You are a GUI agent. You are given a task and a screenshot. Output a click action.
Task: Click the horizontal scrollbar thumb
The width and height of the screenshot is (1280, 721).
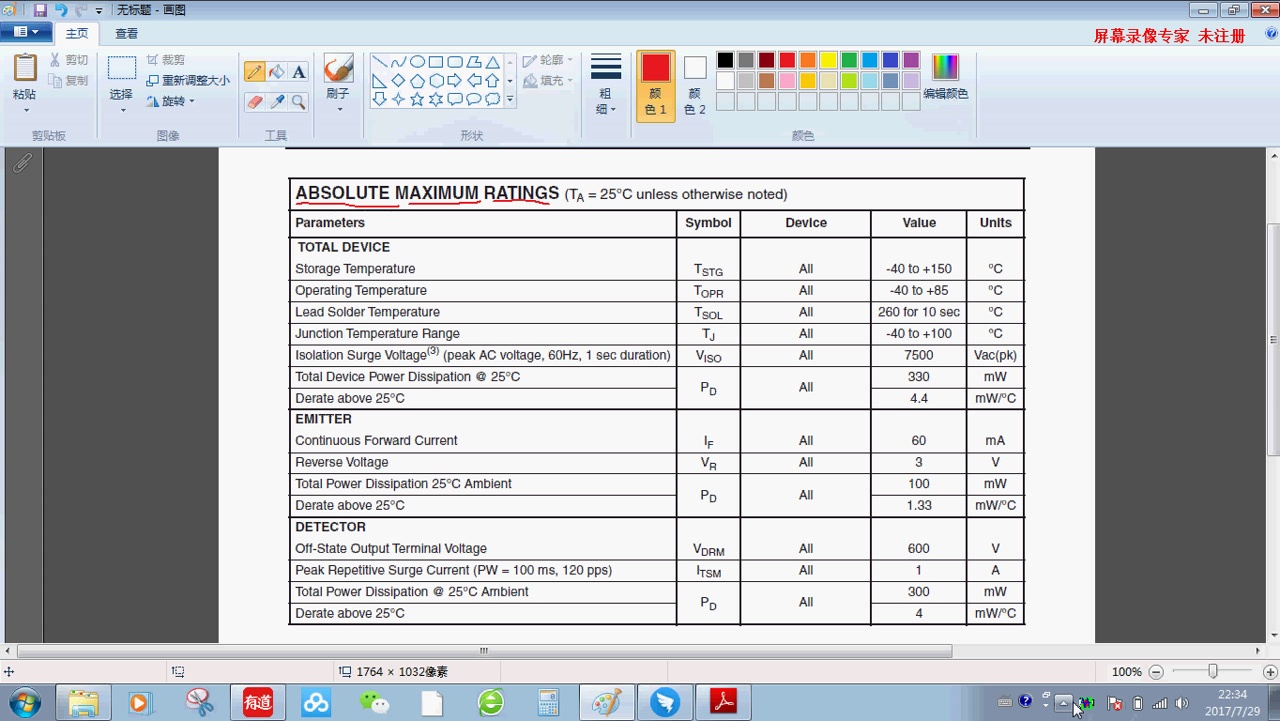click(484, 651)
